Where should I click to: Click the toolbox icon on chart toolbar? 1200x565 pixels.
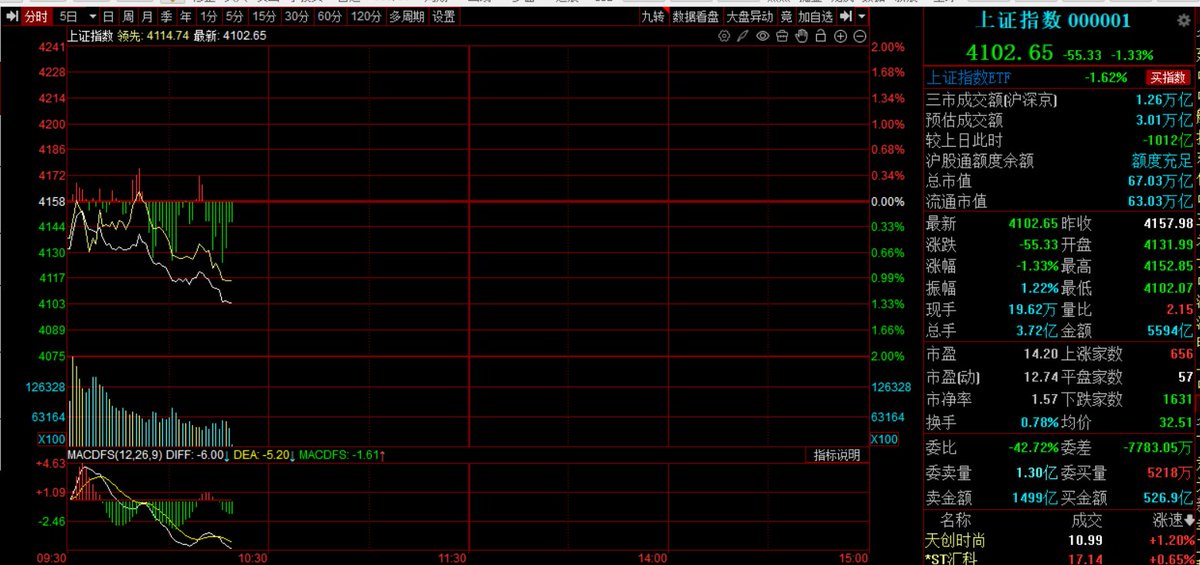click(782, 36)
